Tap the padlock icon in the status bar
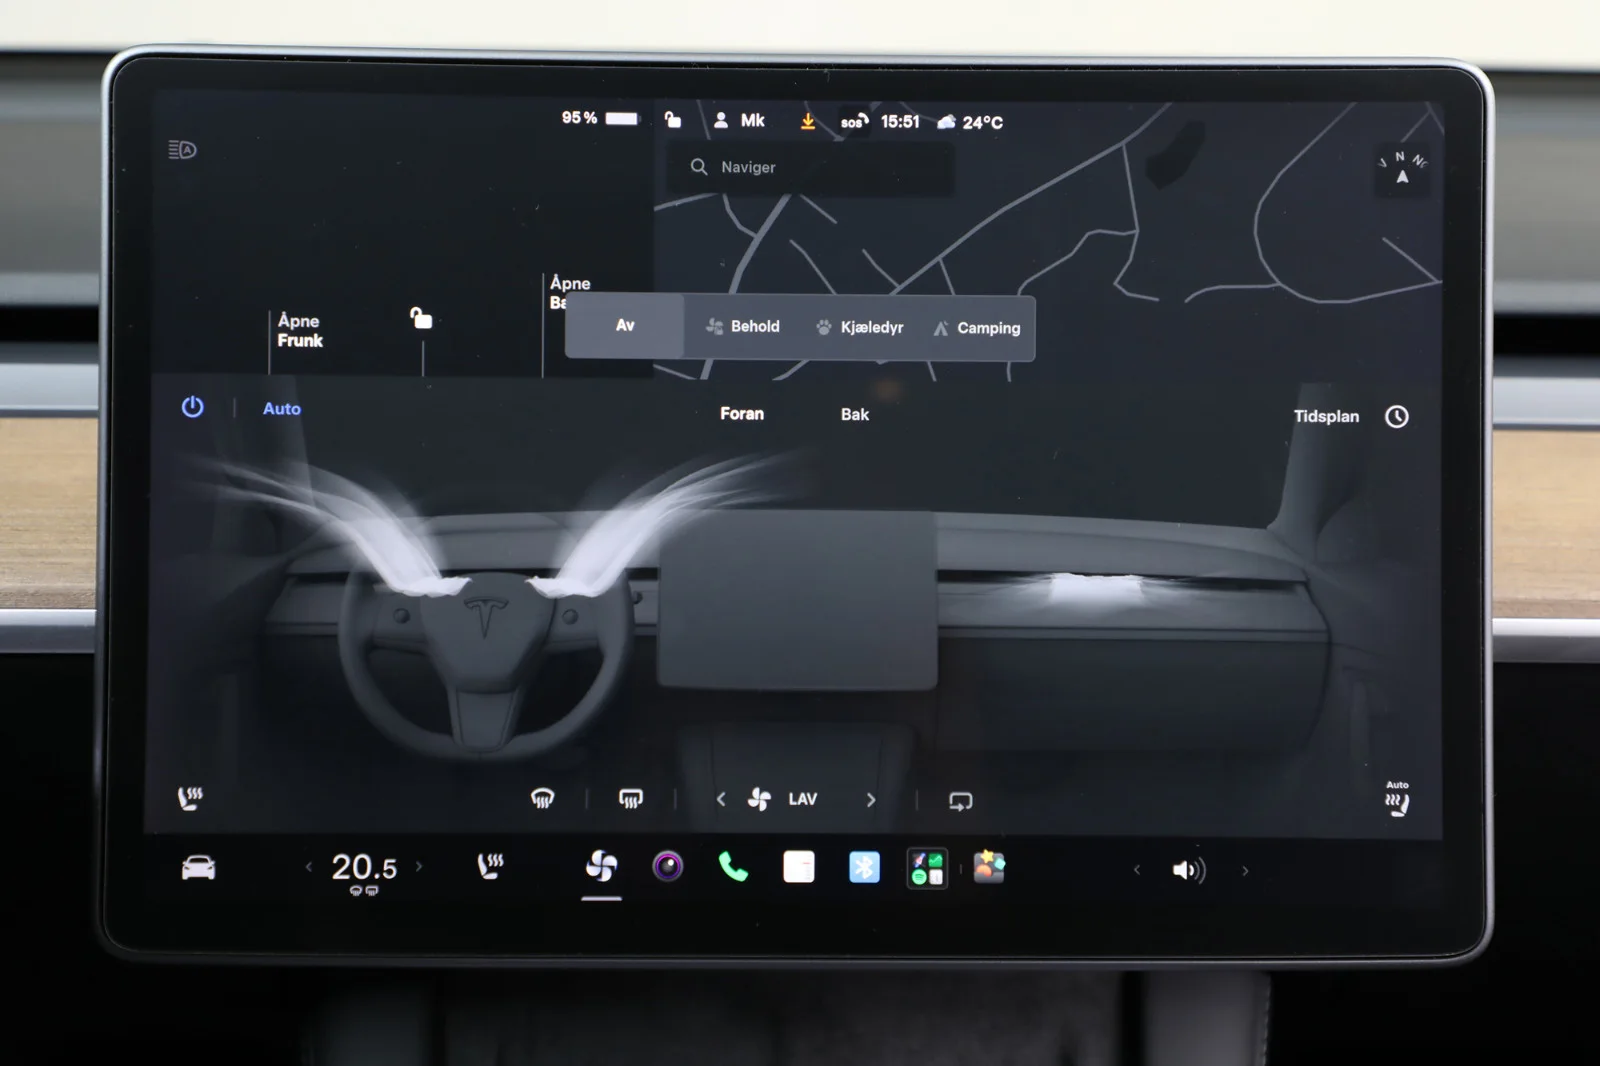The height and width of the screenshot is (1066, 1600). [x=673, y=120]
